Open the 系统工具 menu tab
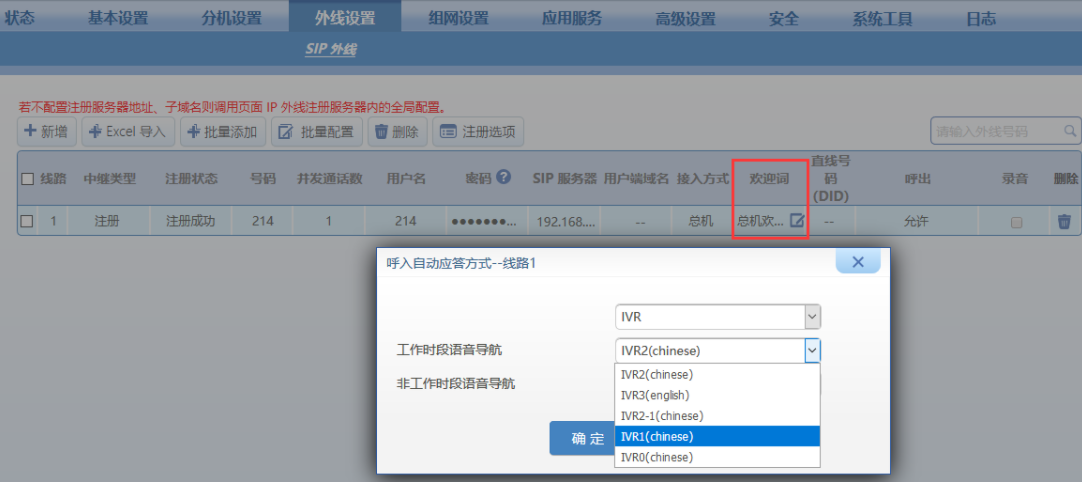 (881, 18)
